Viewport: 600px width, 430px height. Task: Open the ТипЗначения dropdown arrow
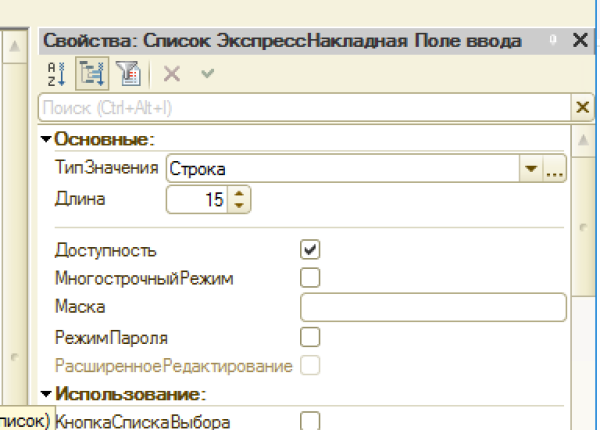point(532,169)
